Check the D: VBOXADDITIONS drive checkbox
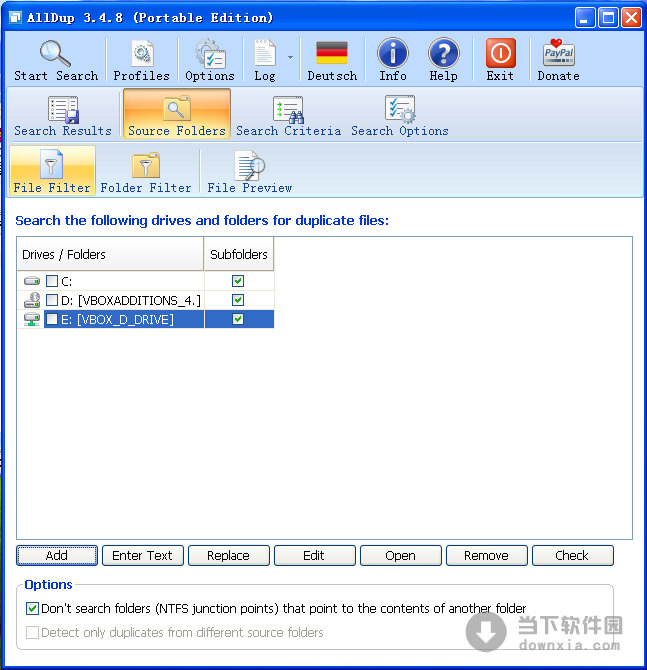The width and height of the screenshot is (647, 670). pyautogui.click(x=52, y=300)
